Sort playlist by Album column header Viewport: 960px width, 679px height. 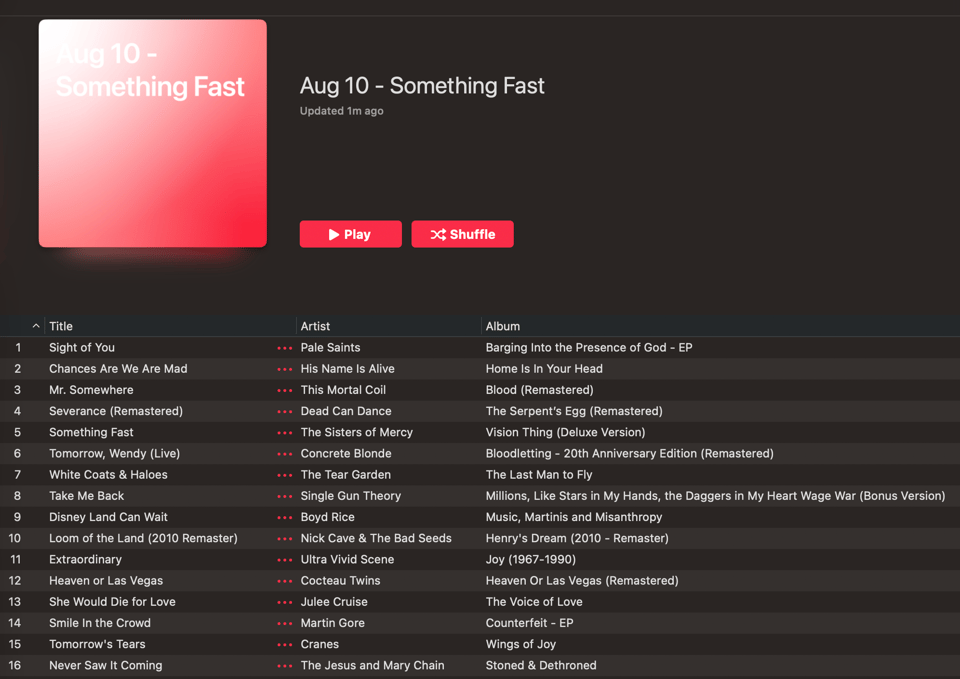[503, 326]
